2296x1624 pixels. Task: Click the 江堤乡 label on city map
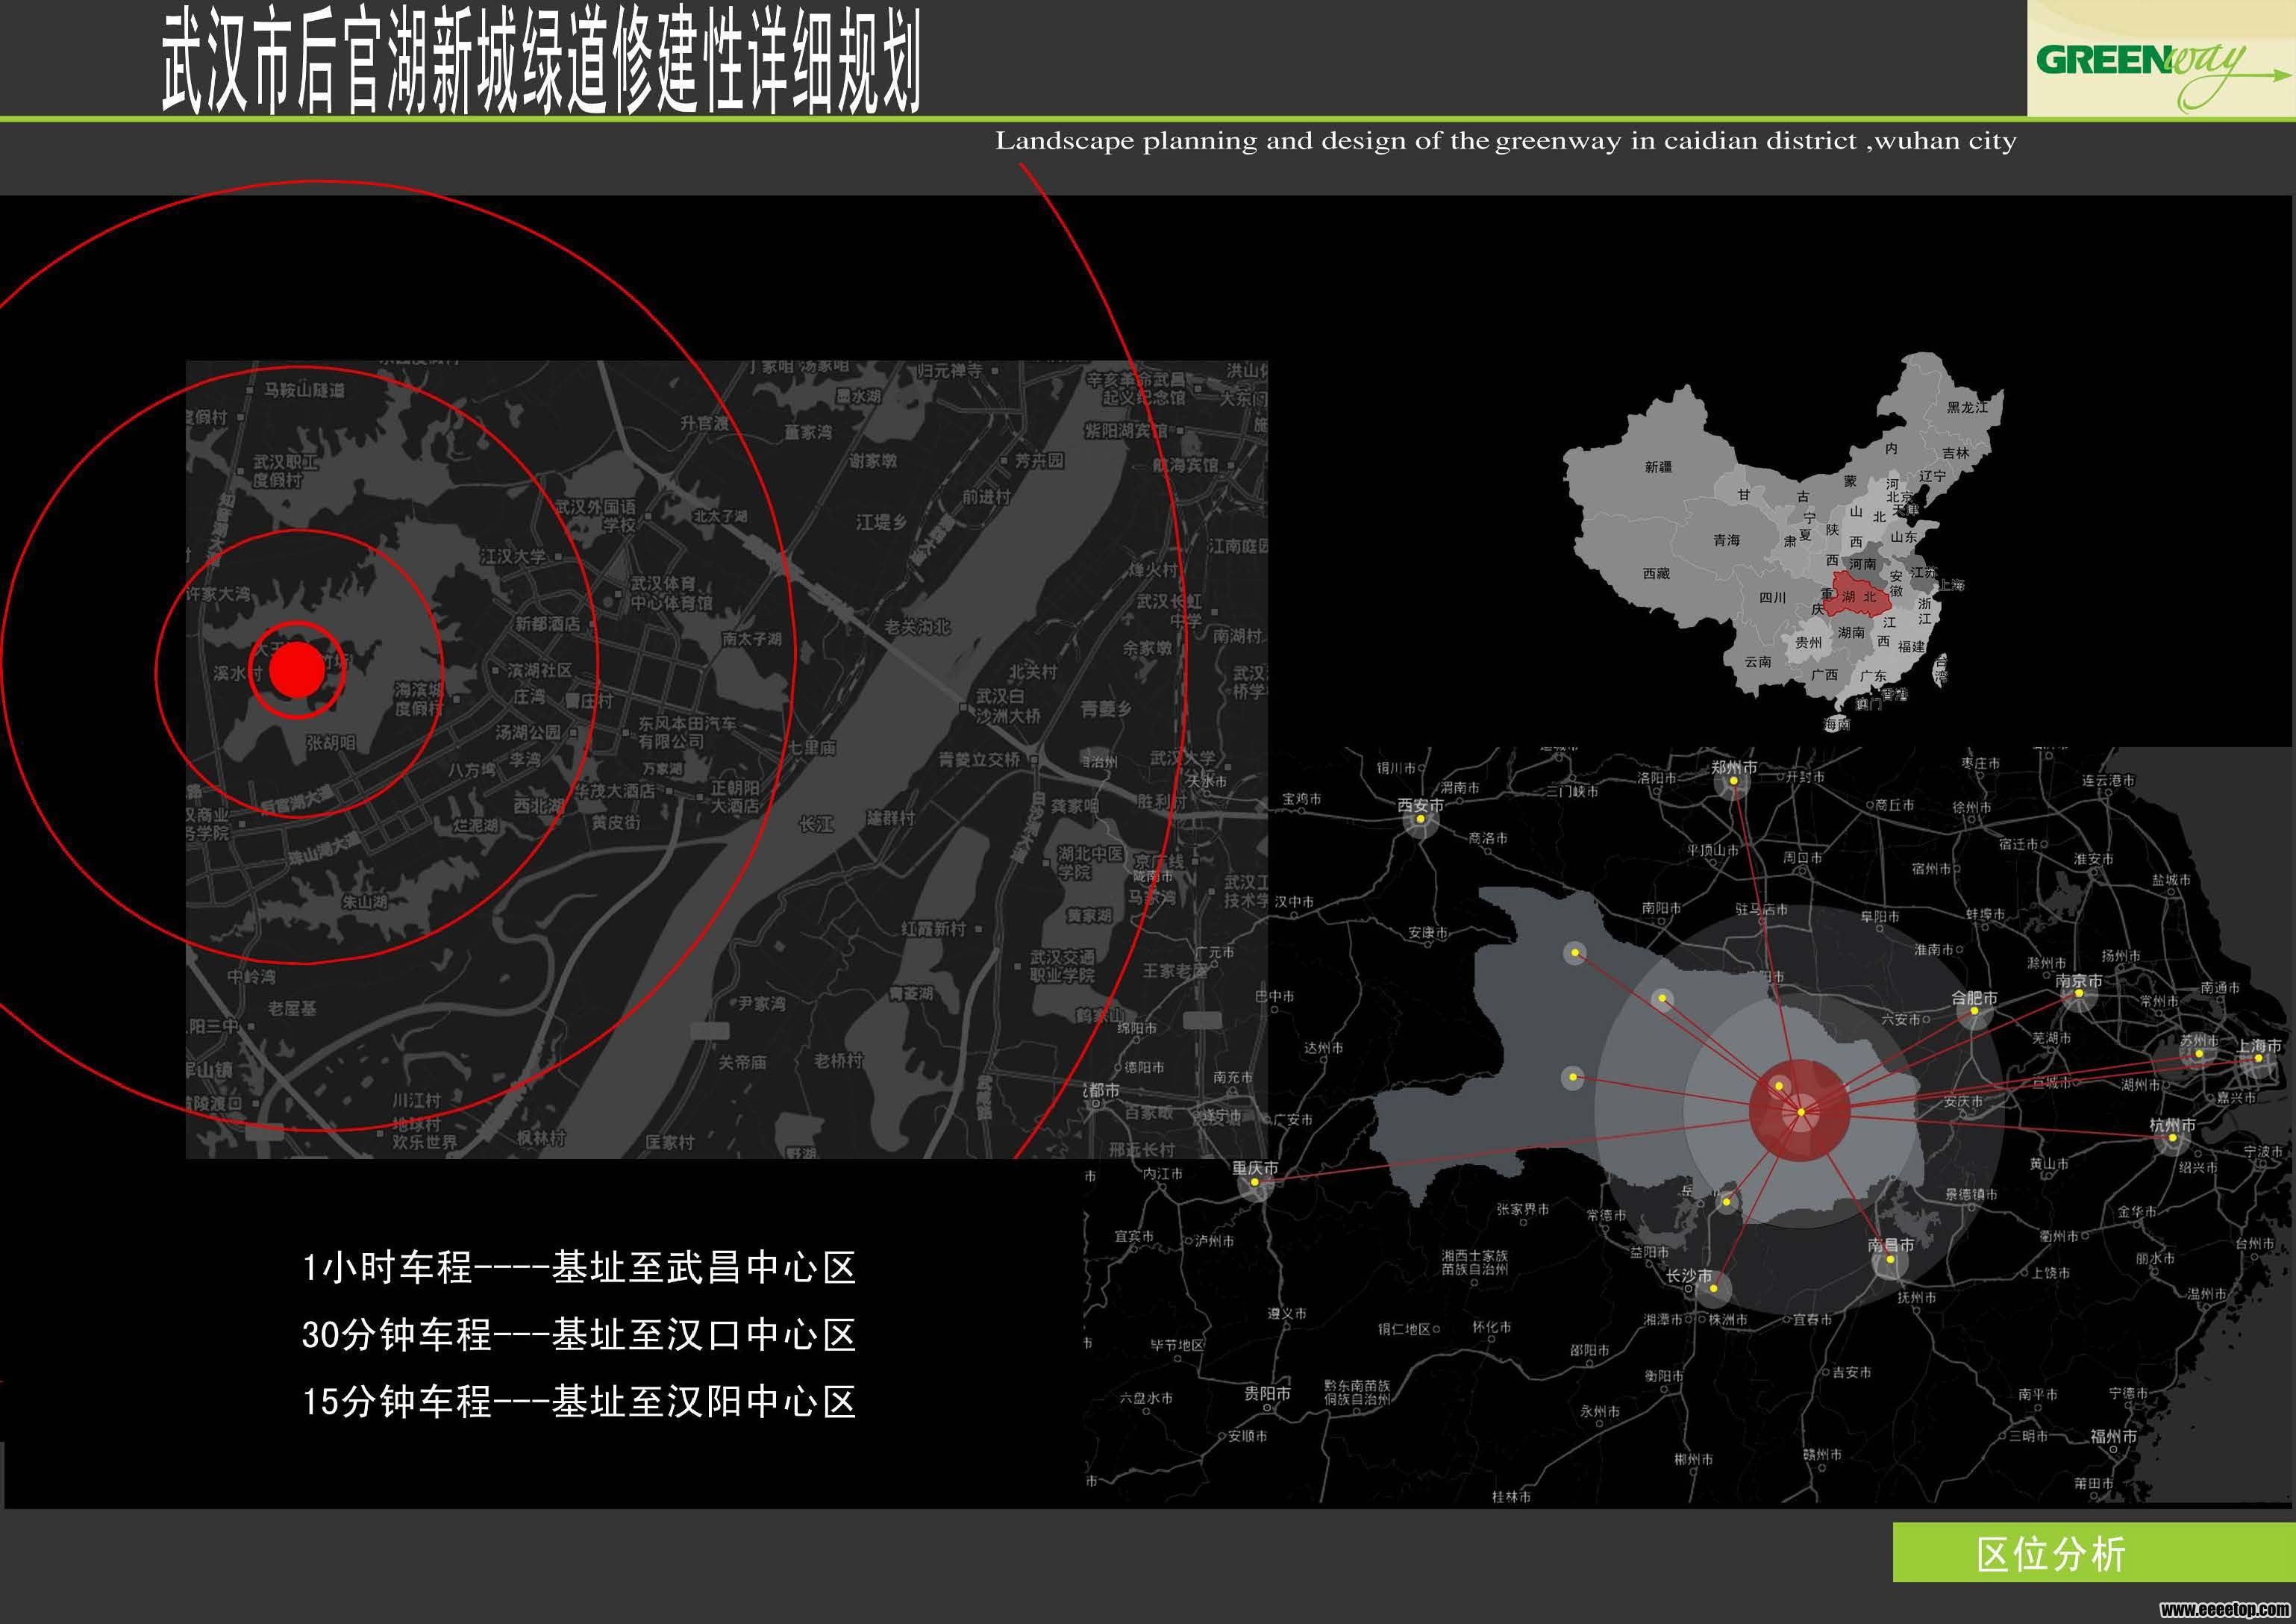(x=881, y=522)
